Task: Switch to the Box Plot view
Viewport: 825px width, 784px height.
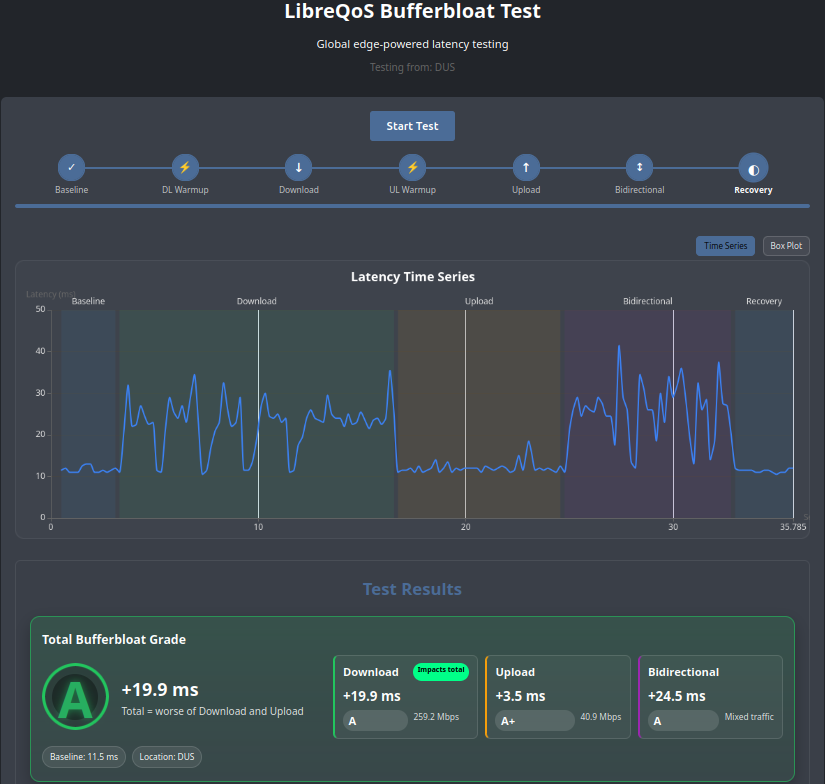Action: (786, 246)
